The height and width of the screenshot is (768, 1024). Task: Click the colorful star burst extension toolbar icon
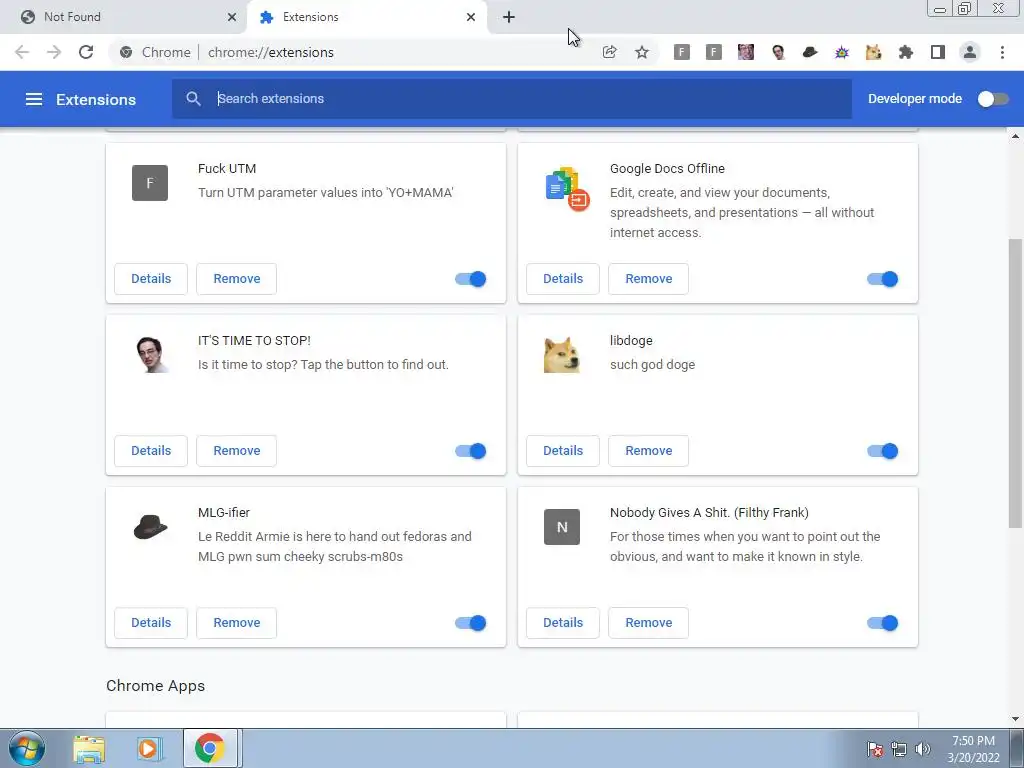tap(842, 52)
